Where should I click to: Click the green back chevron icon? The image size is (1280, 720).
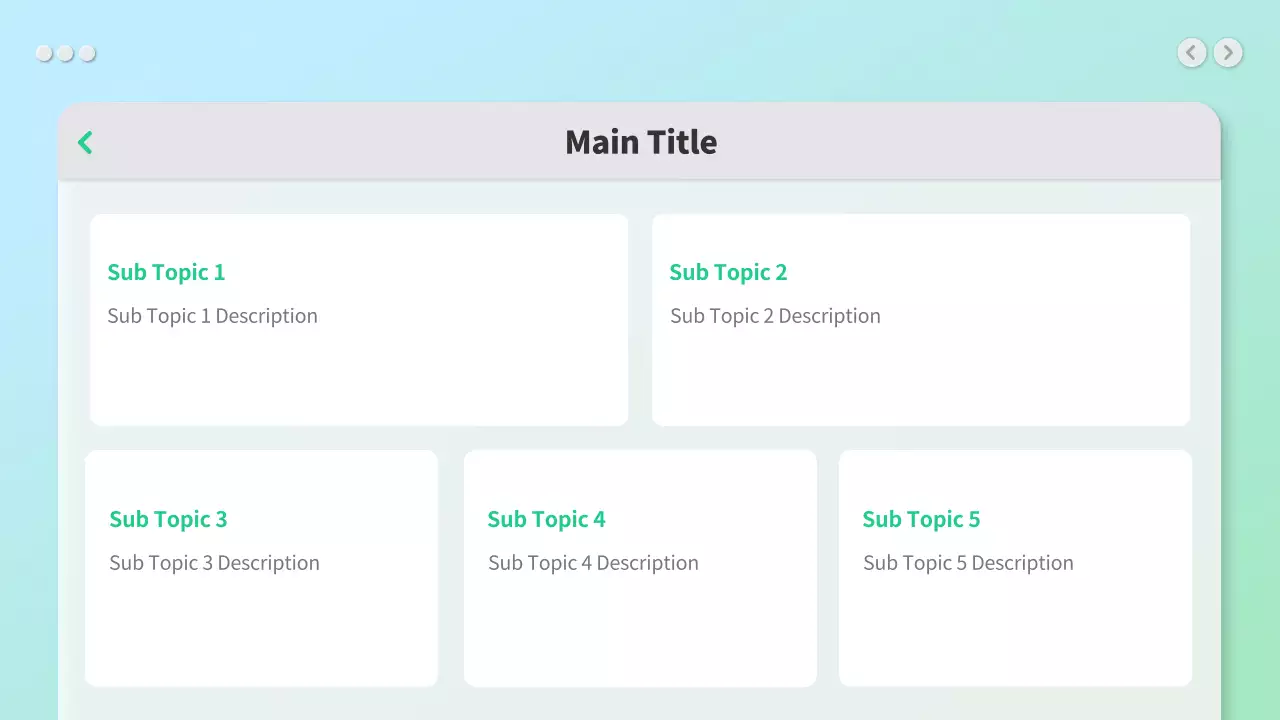click(x=85, y=143)
